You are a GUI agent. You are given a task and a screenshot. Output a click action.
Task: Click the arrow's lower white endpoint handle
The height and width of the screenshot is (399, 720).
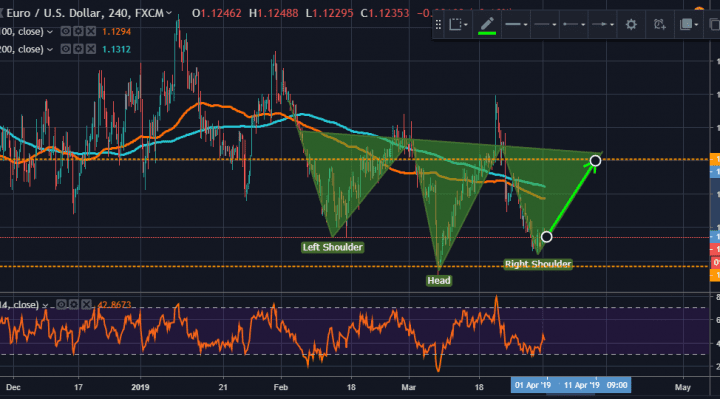tap(546, 237)
